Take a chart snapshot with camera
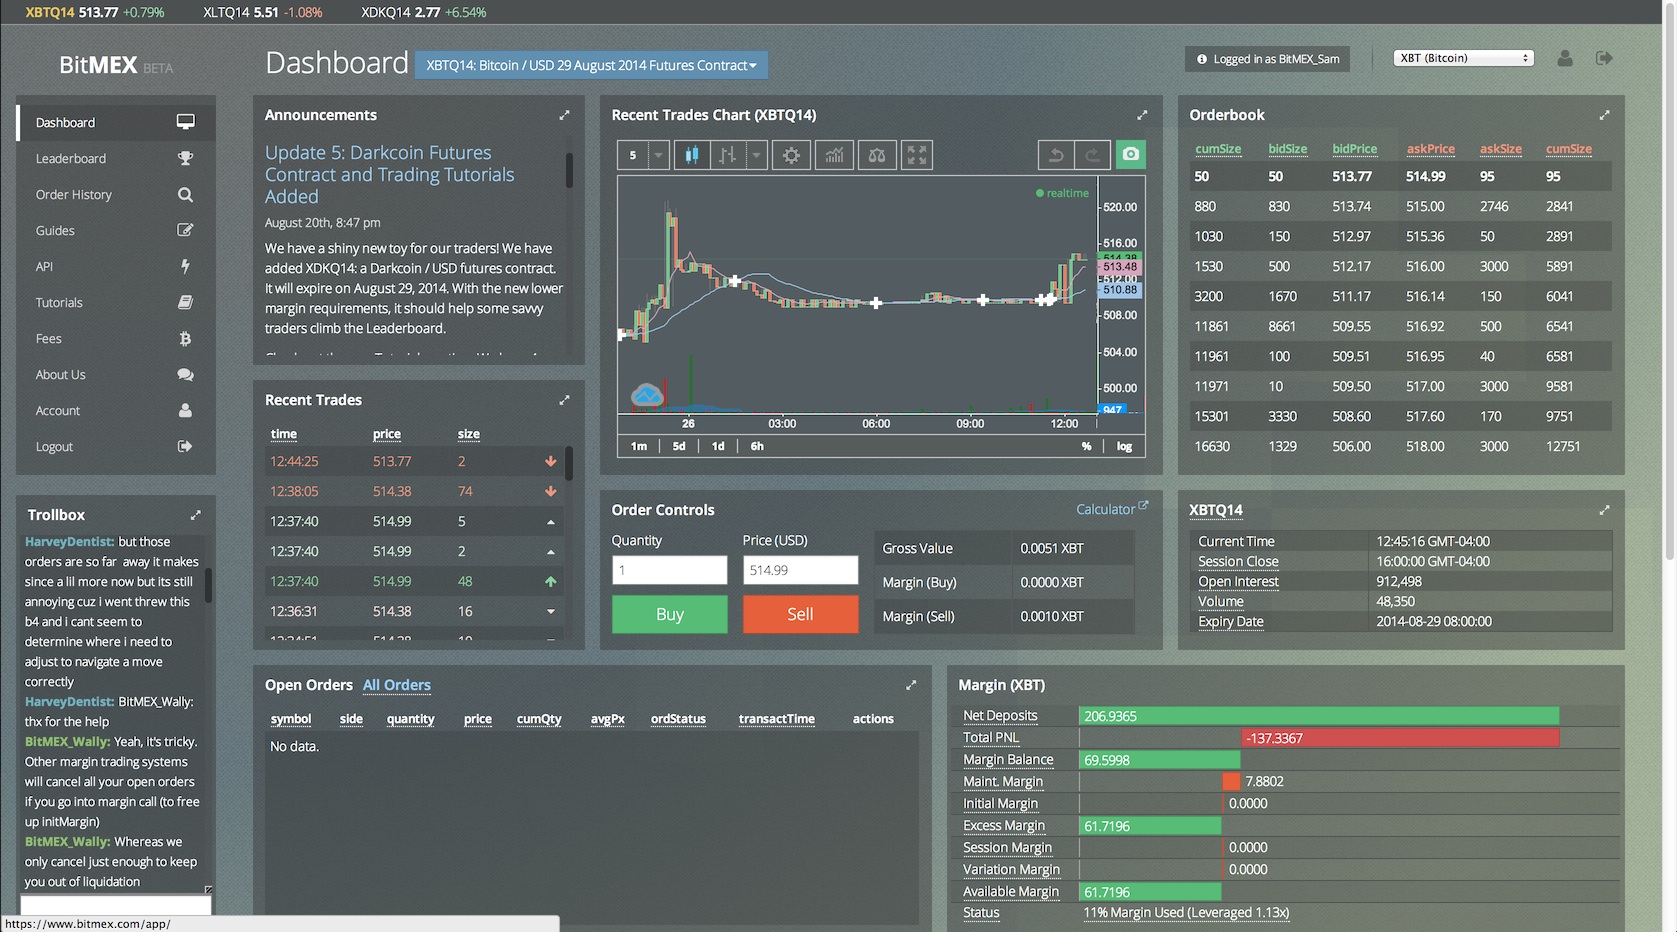This screenshot has height=932, width=1677. point(1130,155)
